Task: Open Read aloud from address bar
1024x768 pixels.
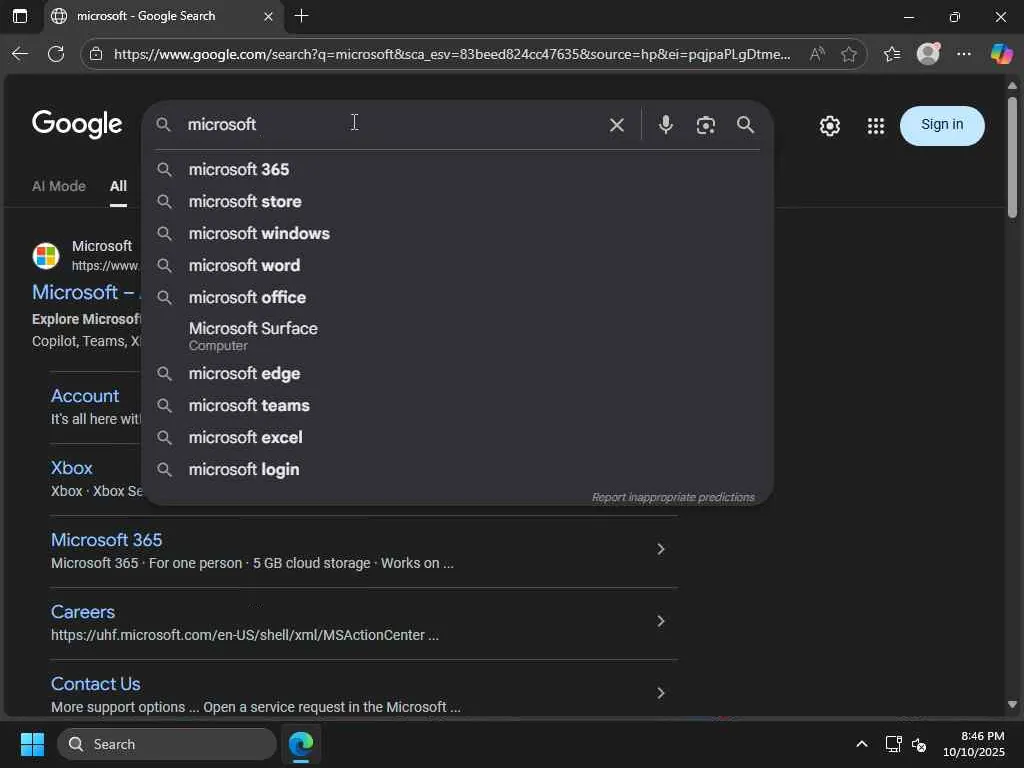Action: click(817, 54)
